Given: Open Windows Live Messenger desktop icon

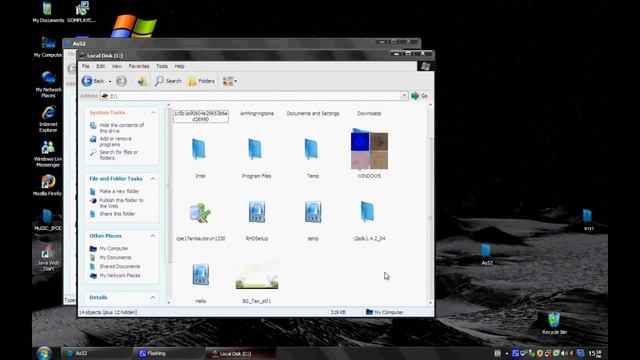Looking at the screenshot, I should coord(48,154).
